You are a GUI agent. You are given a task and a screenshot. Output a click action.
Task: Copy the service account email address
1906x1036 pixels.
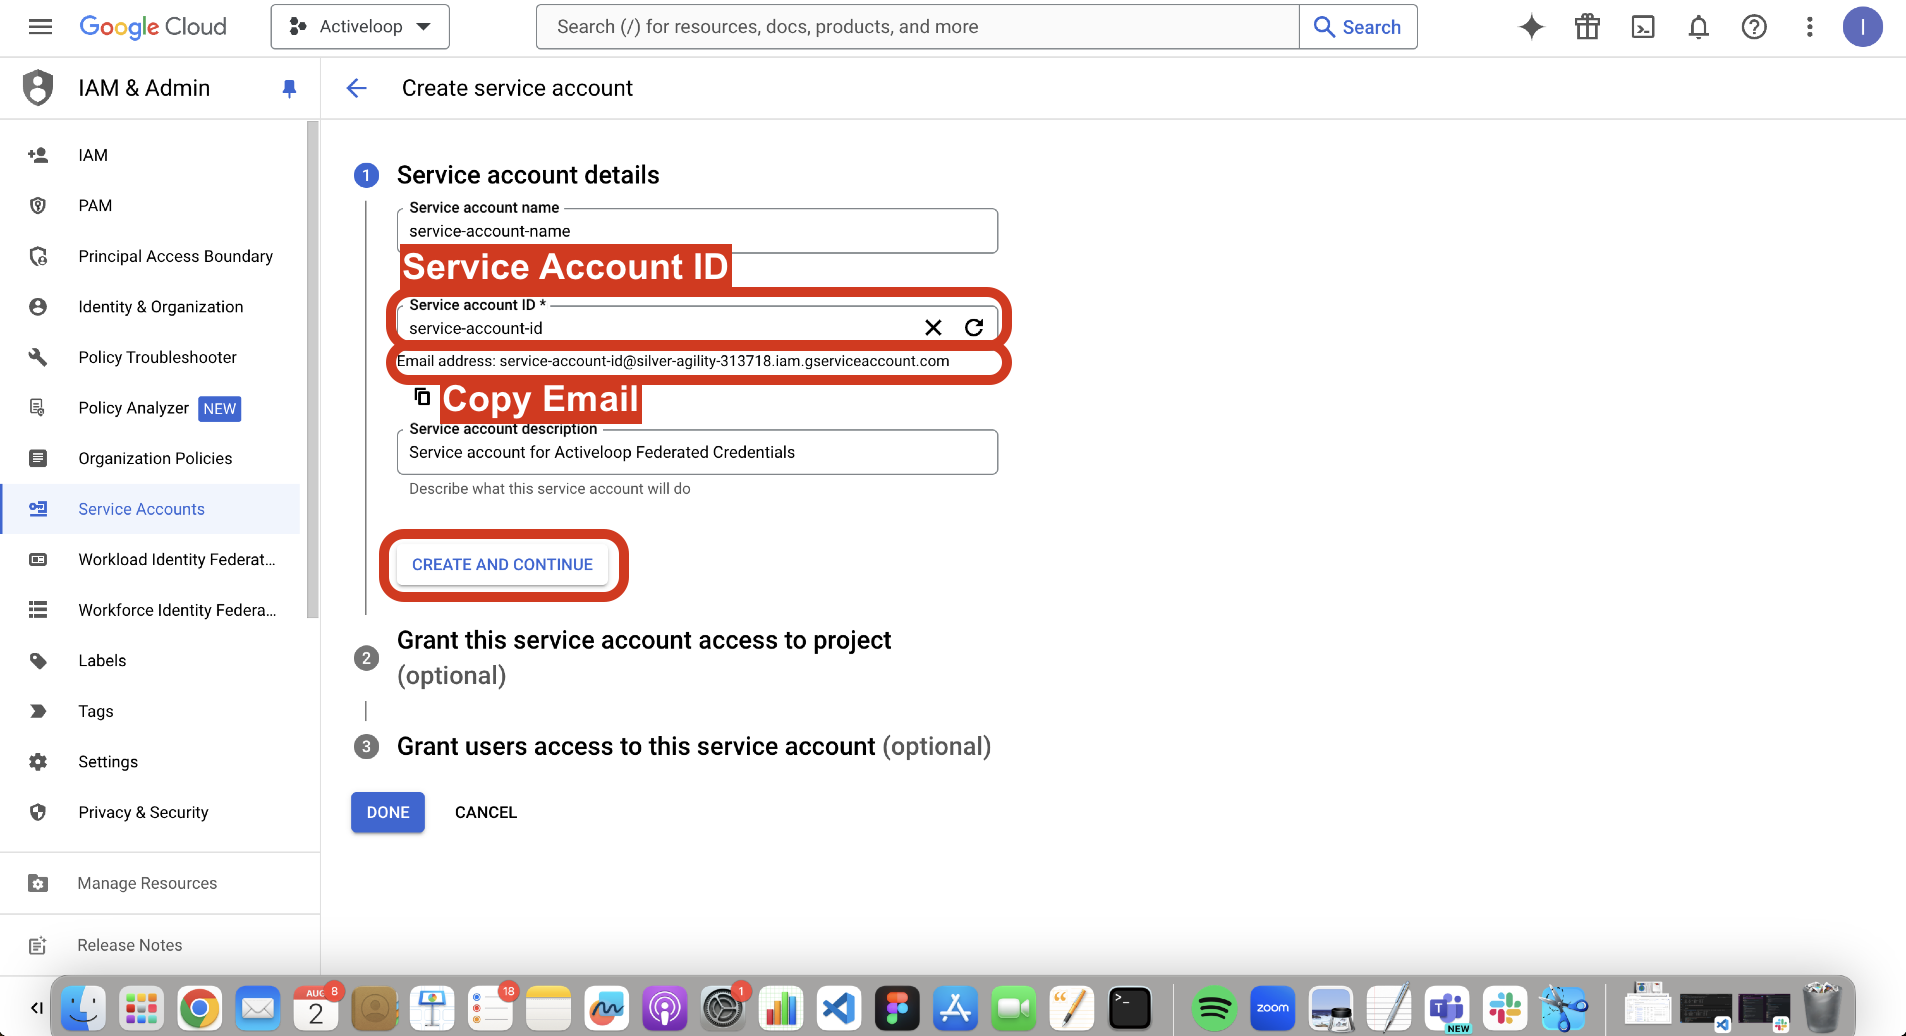[x=422, y=397]
